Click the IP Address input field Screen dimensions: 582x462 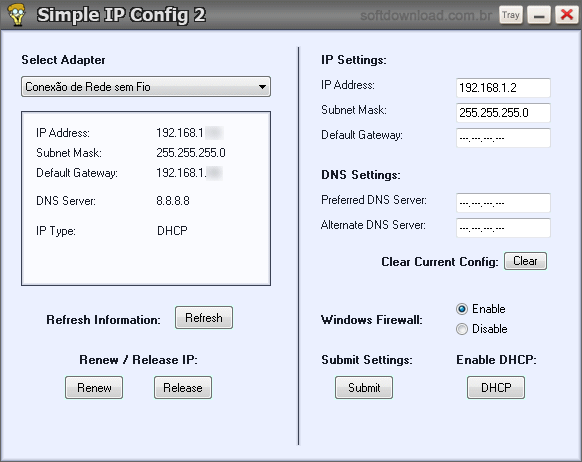click(x=503, y=88)
